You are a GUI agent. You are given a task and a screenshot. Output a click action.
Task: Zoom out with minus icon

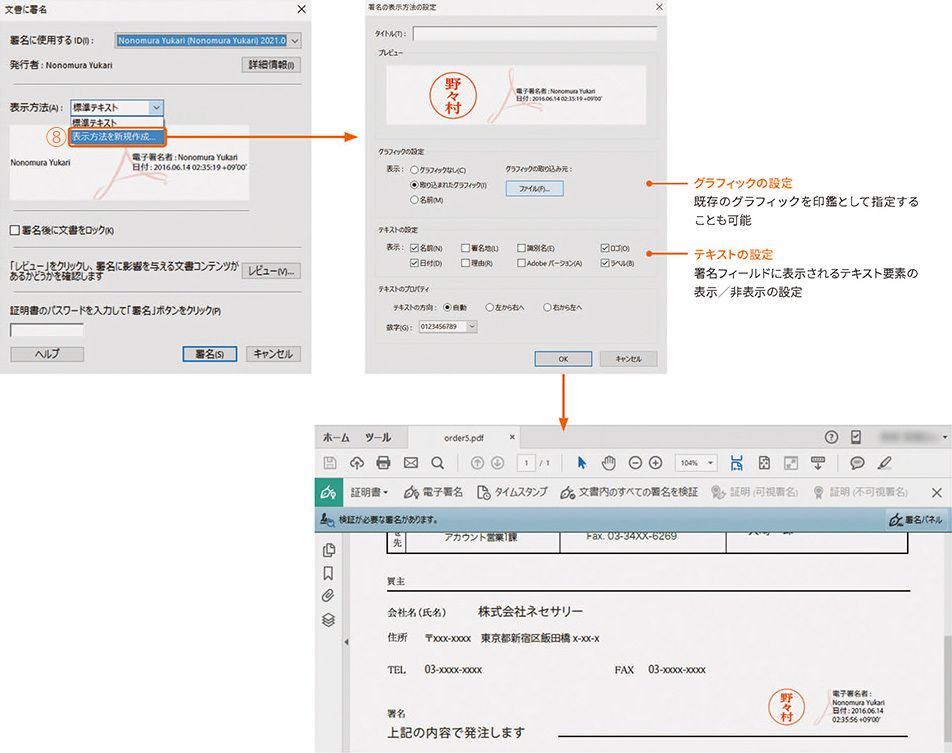point(635,463)
